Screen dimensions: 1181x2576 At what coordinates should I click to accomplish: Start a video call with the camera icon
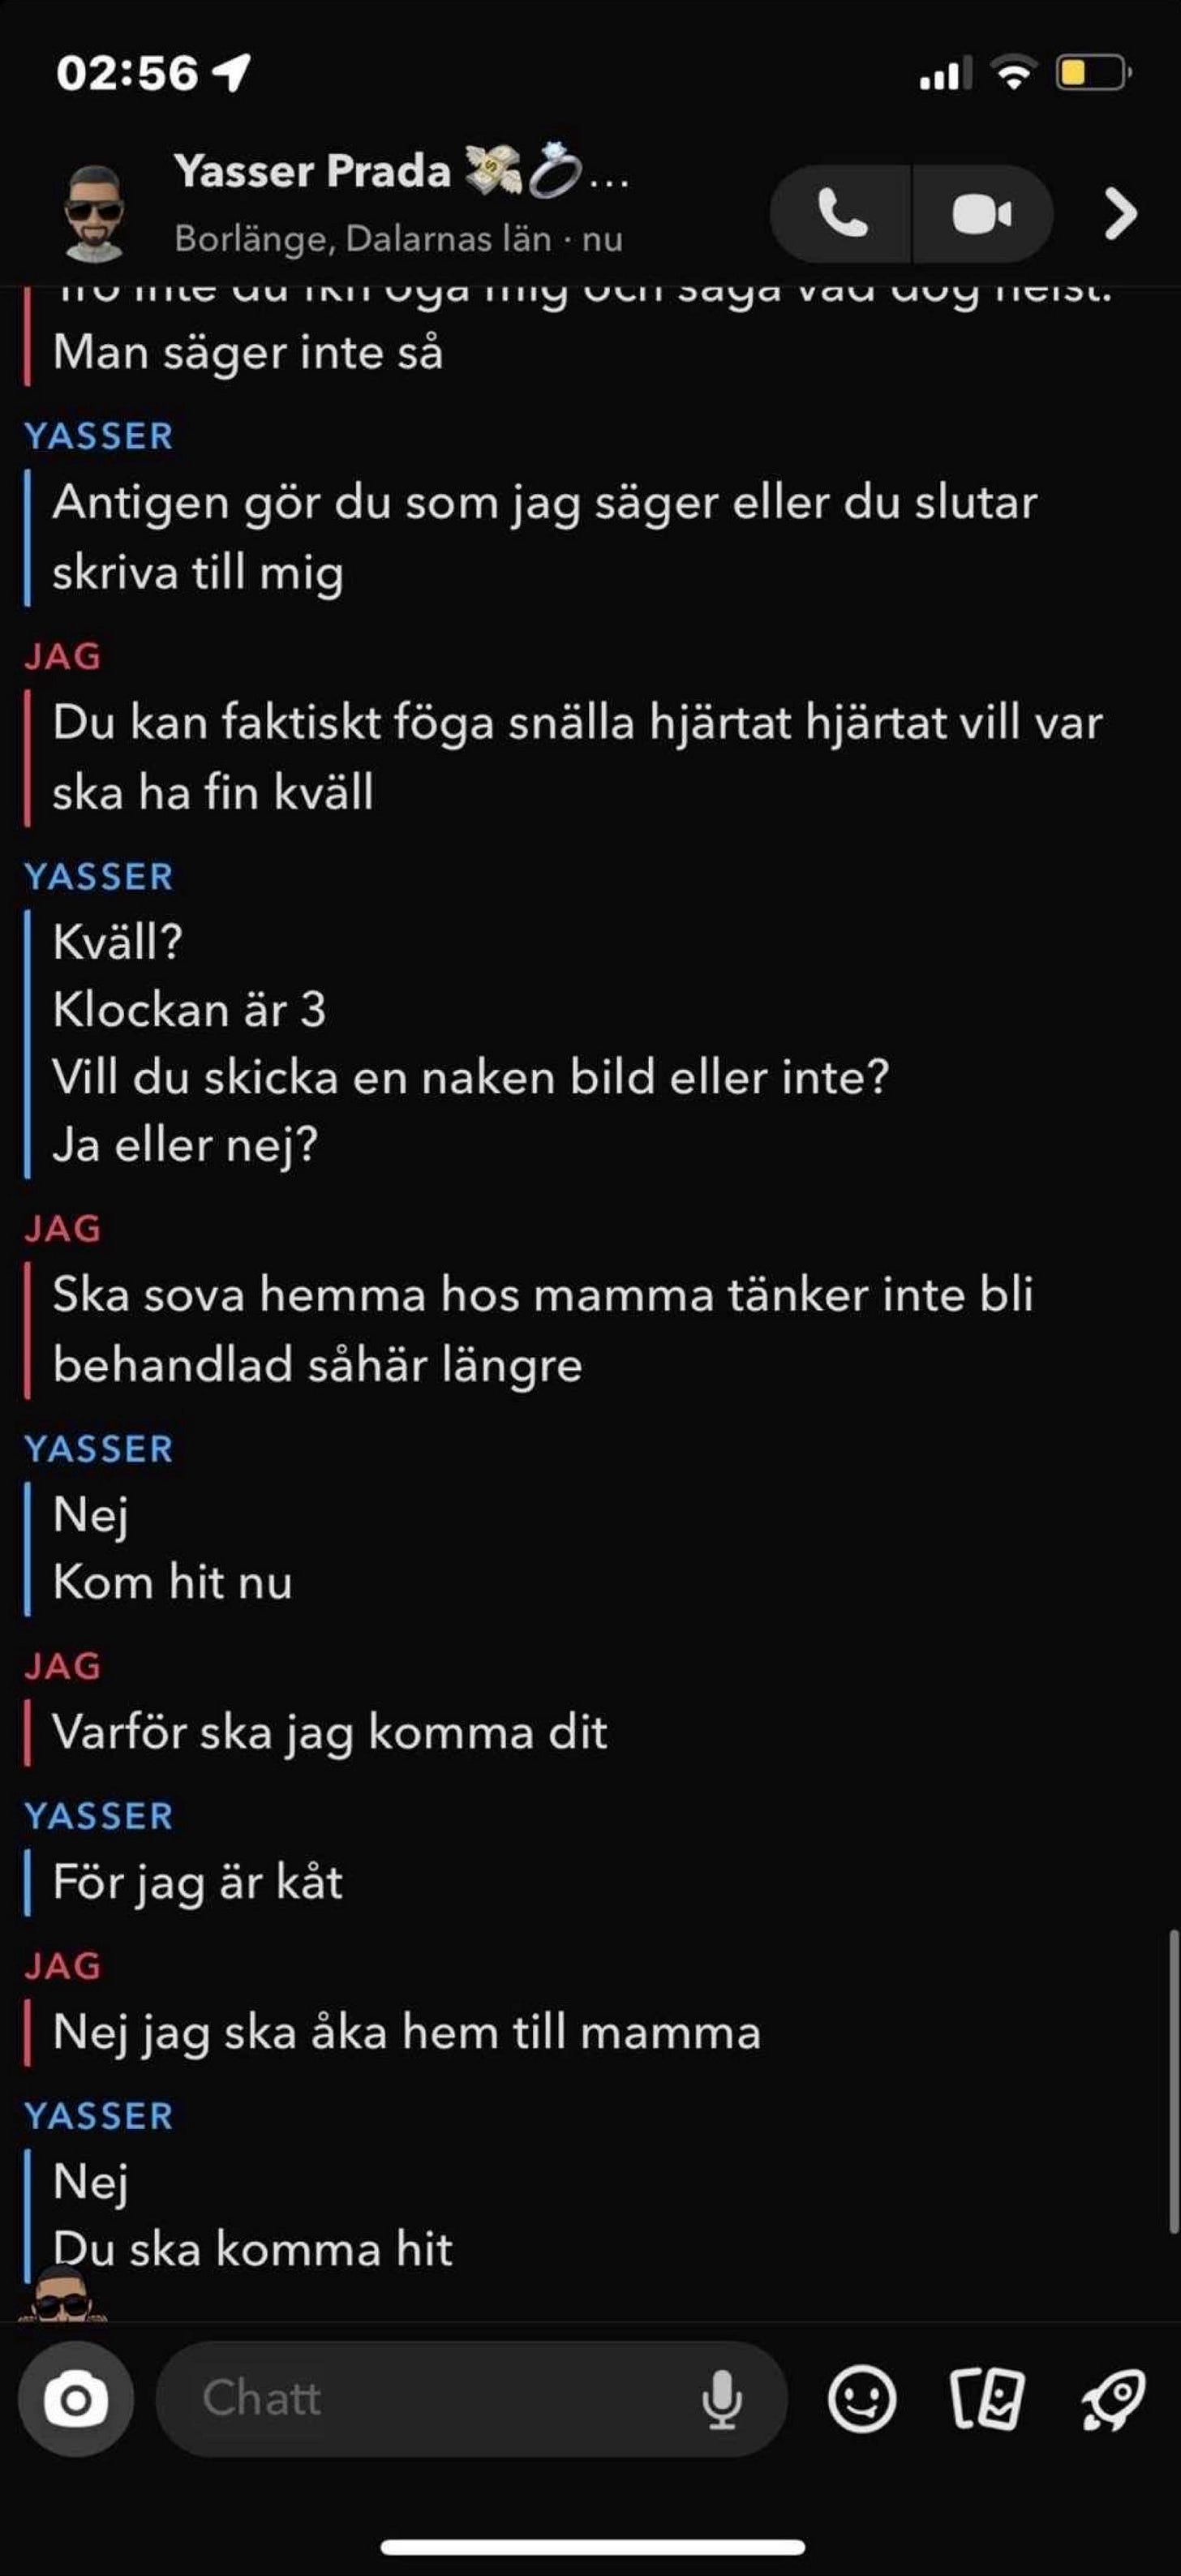tap(982, 214)
